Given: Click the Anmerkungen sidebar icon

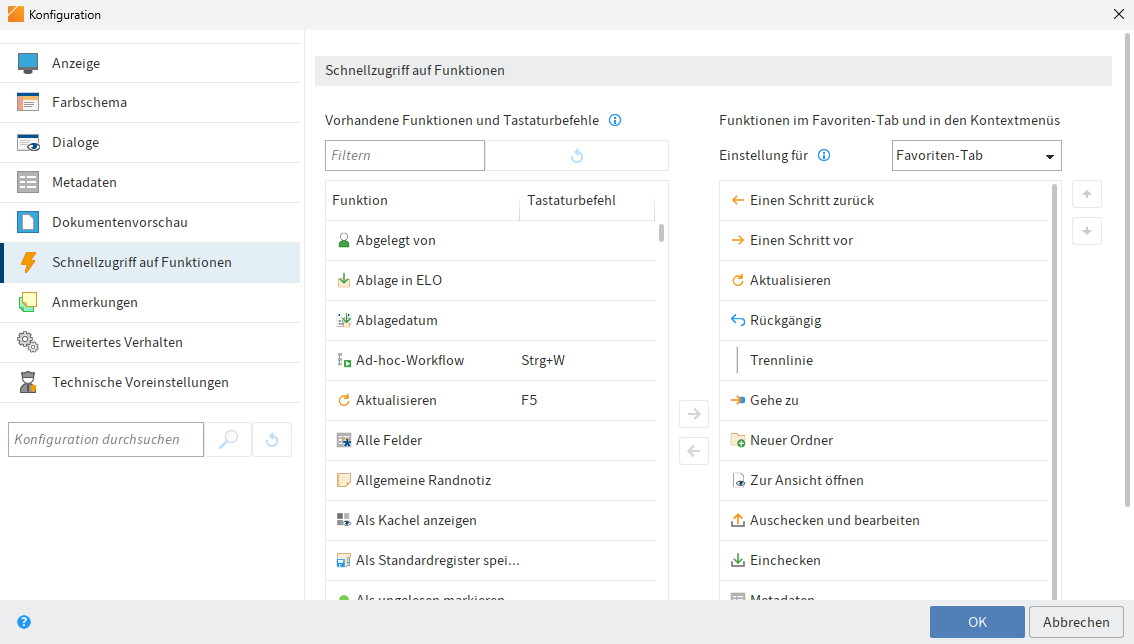Looking at the screenshot, I should coord(27,301).
